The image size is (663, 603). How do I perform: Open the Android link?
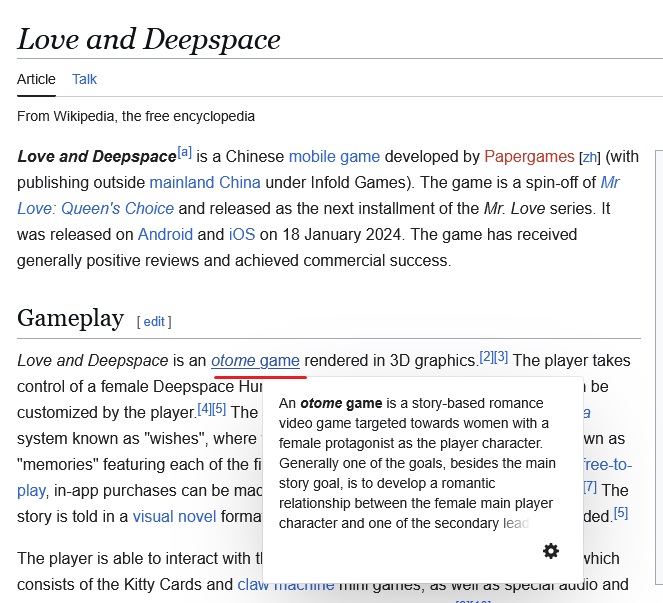(165, 234)
